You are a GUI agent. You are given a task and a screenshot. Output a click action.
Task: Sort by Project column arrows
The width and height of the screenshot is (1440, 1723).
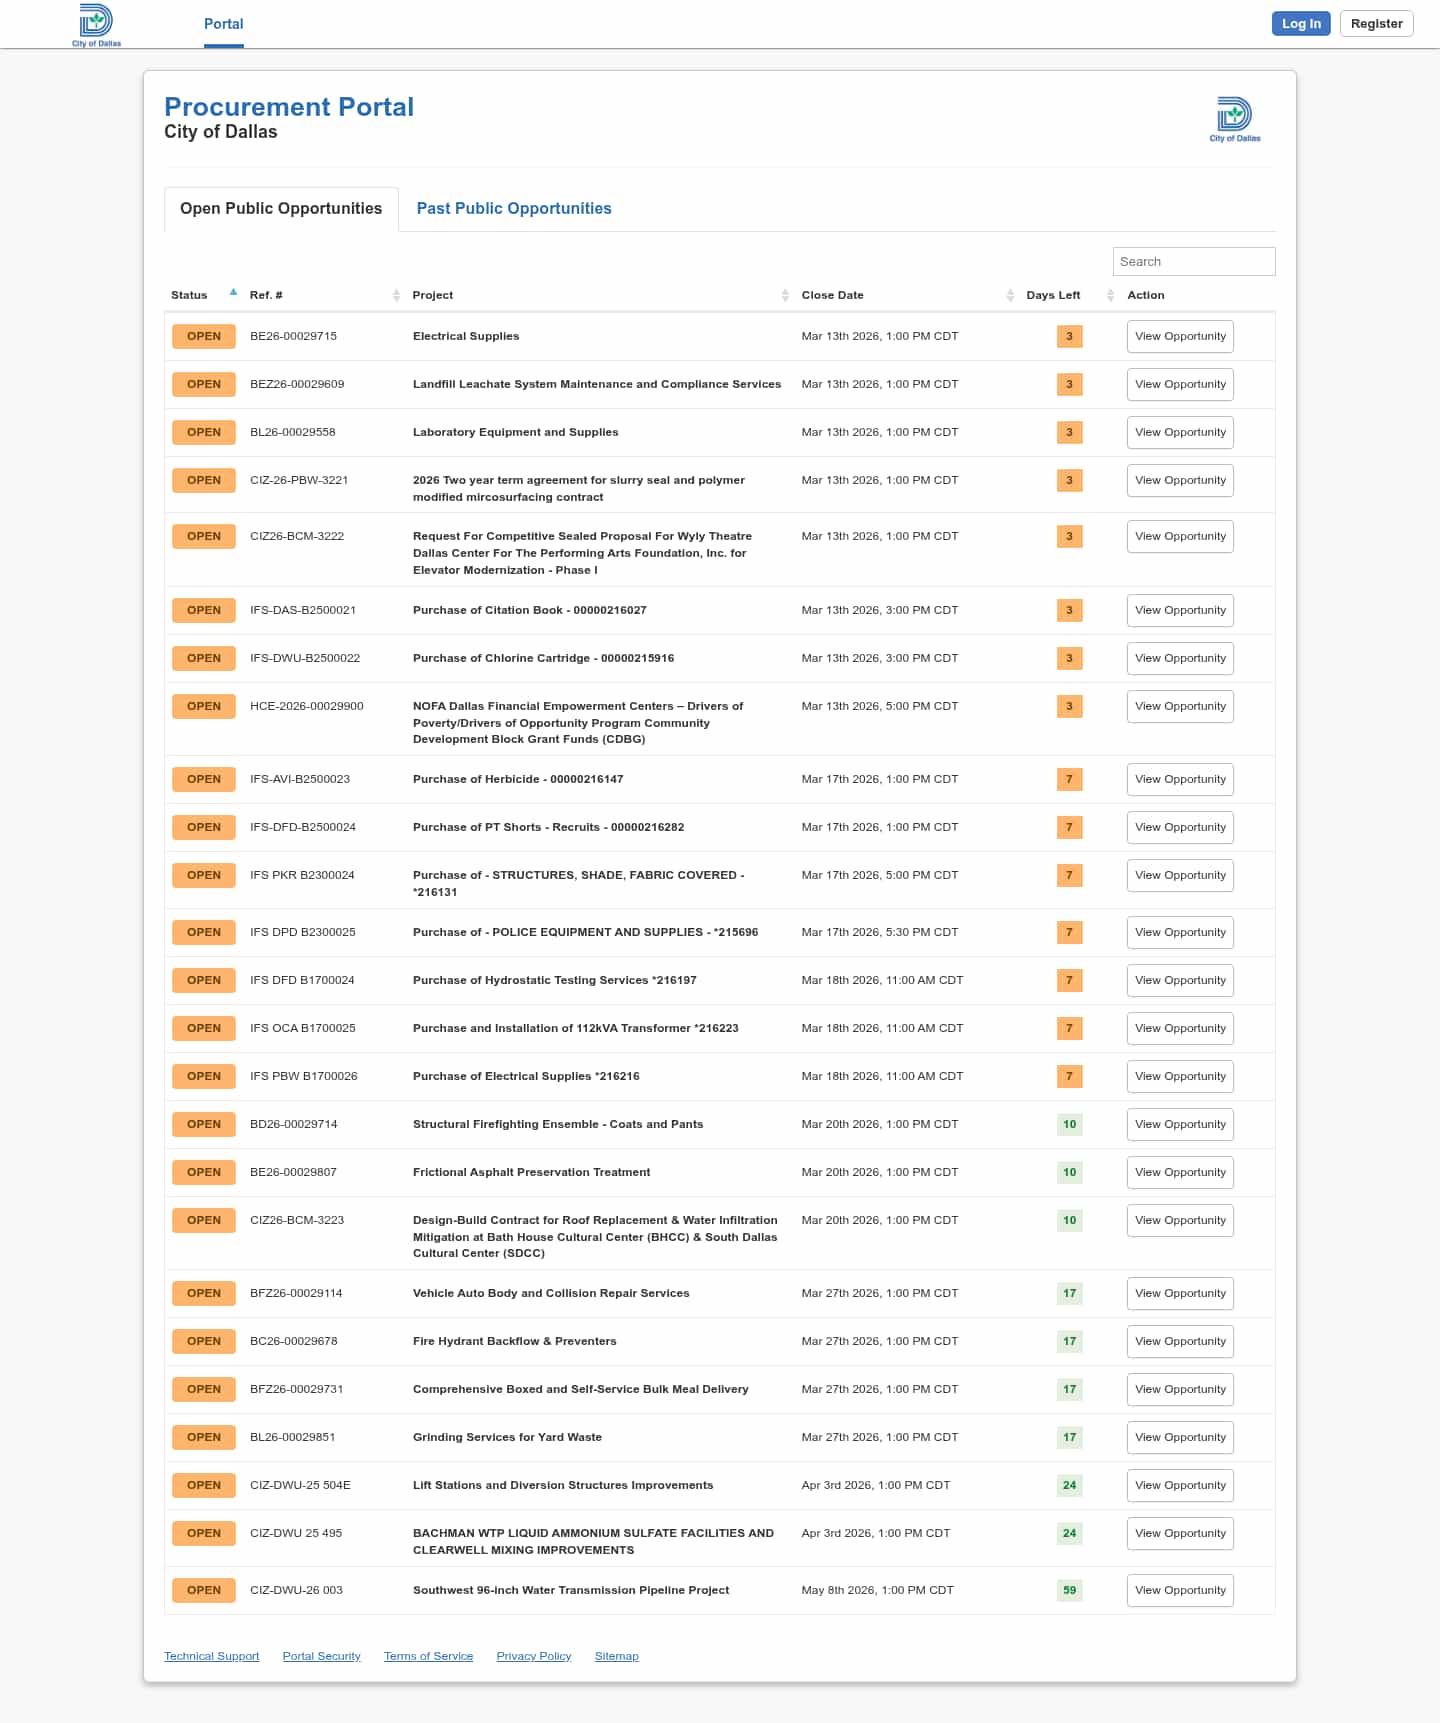pyautogui.click(x=785, y=295)
